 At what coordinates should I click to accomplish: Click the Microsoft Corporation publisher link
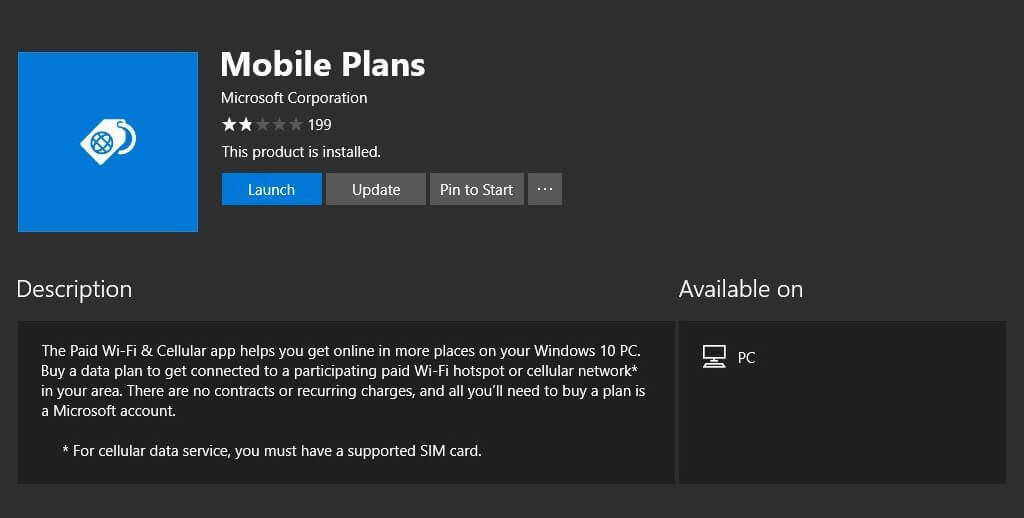point(294,98)
